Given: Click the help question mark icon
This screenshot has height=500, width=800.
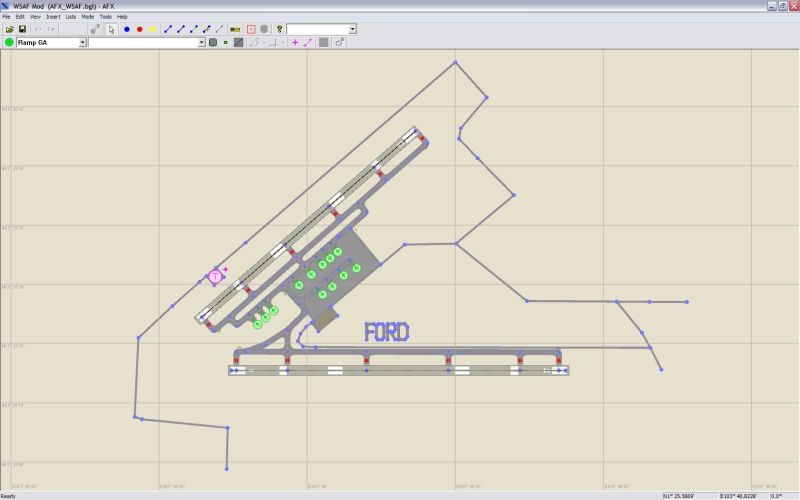Looking at the screenshot, I should [x=280, y=29].
